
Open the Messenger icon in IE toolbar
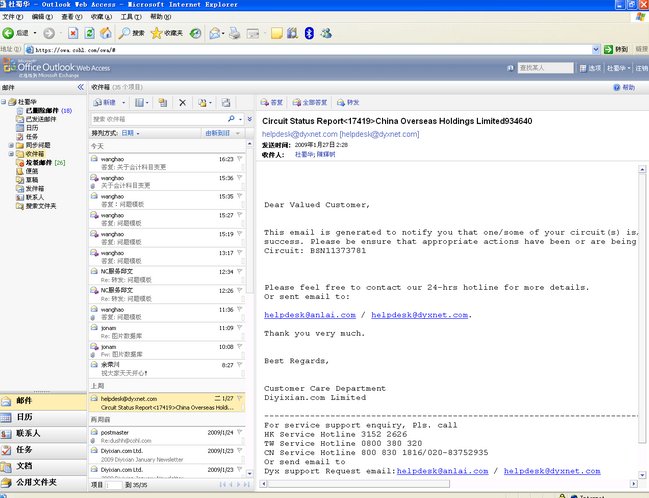326,33
